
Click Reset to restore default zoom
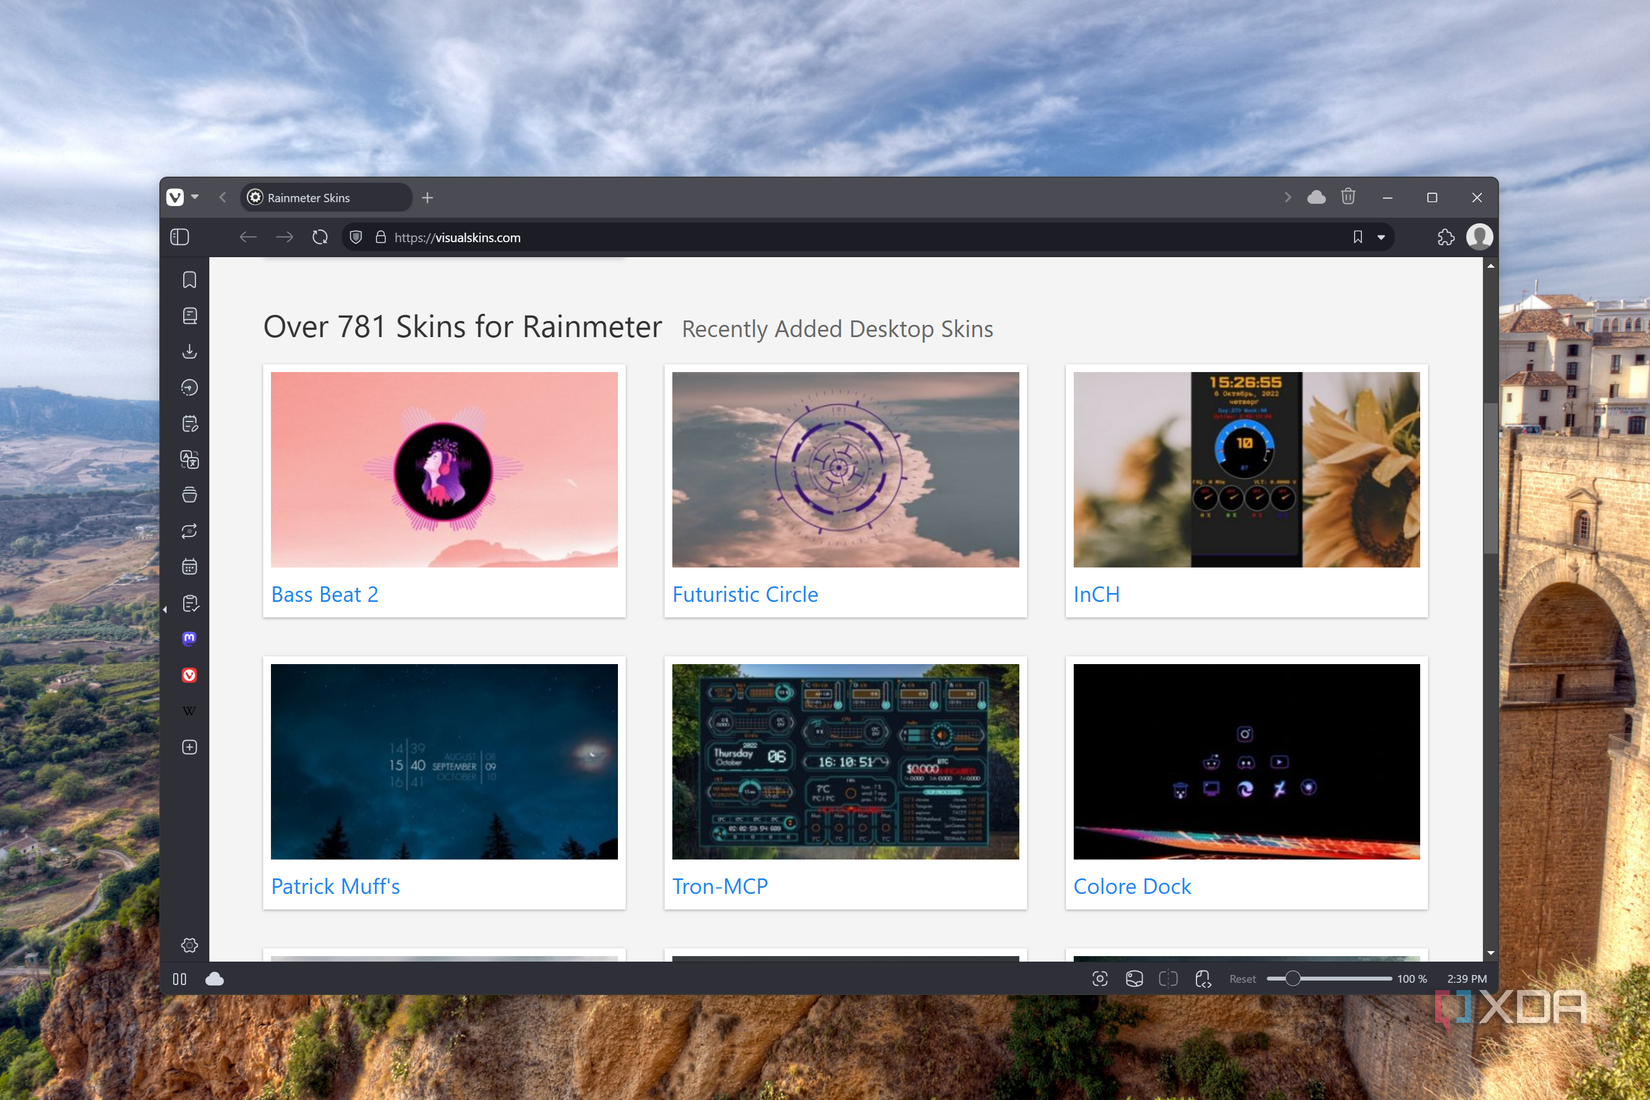[x=1242, y=979]
